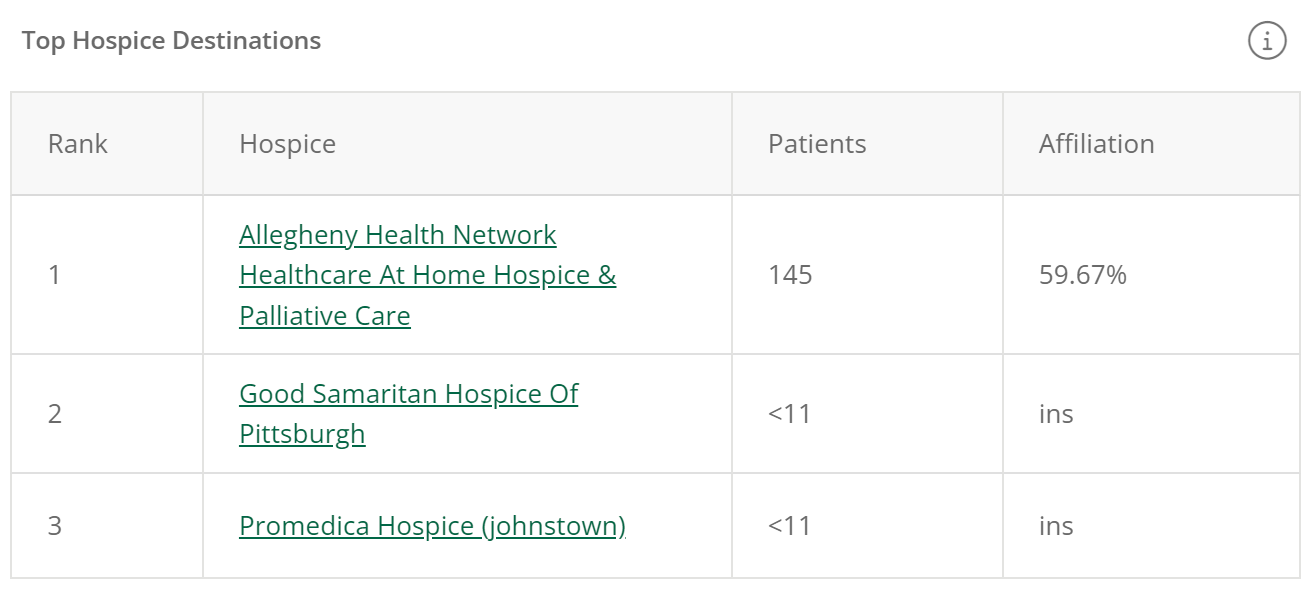Click the Top Hospice Destinations title
The image size is (1311, 590).
click(171, 41)
